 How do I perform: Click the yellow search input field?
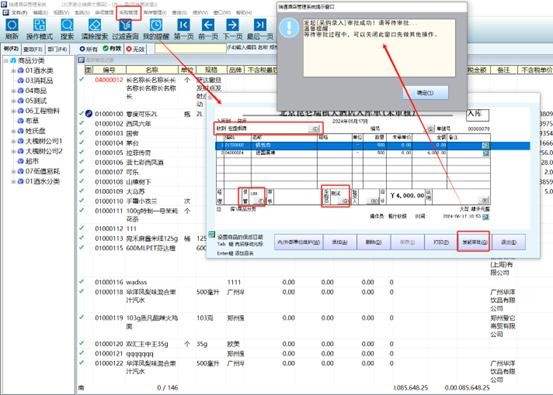pos(190,48)
